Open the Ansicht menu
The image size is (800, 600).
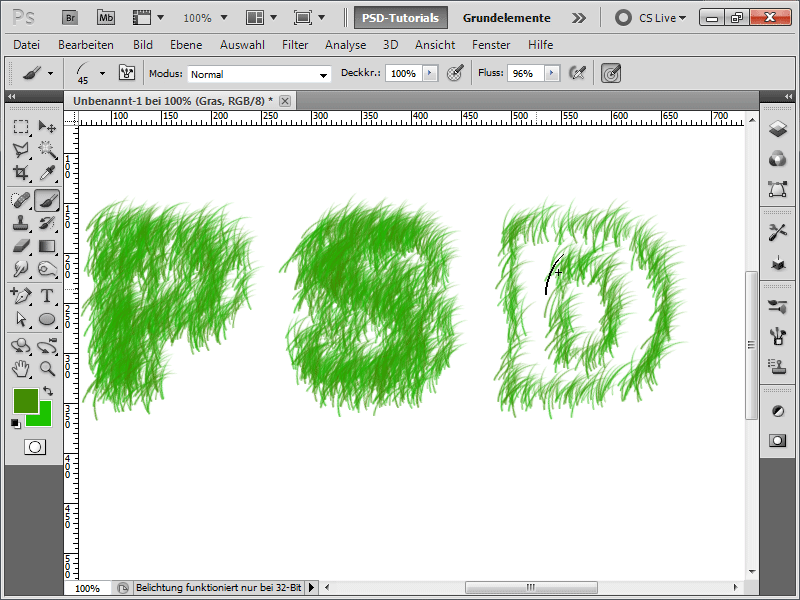click(x=435, y=45)
